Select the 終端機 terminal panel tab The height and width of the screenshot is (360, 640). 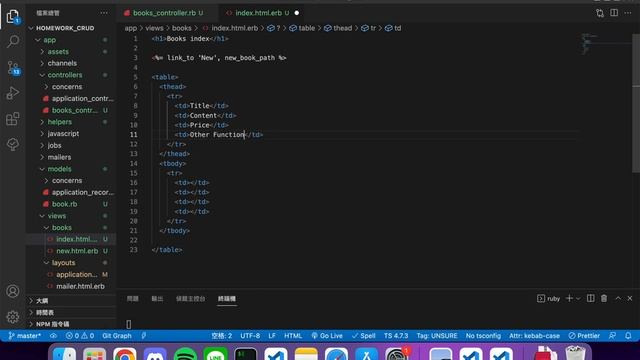coord(227,299)
